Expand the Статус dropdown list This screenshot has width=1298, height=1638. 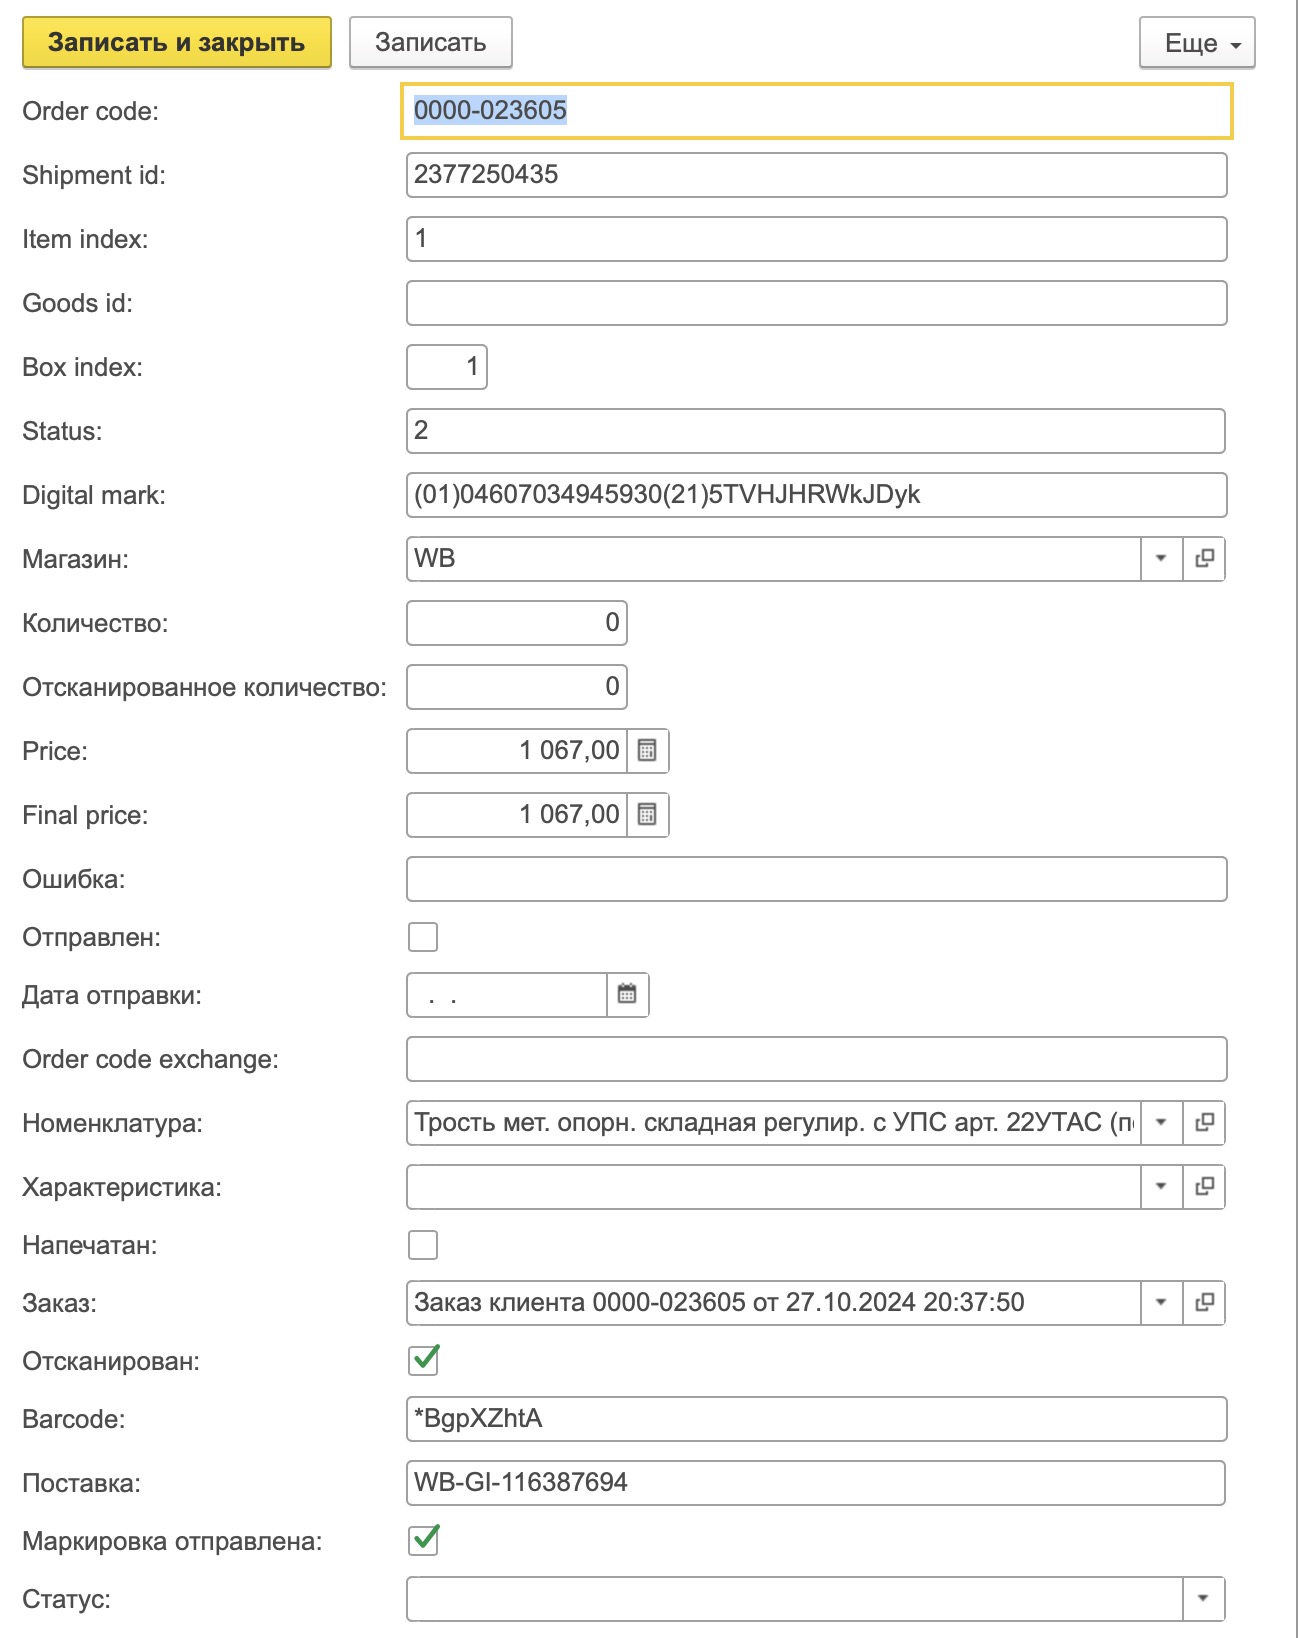click(1203, 1599)
